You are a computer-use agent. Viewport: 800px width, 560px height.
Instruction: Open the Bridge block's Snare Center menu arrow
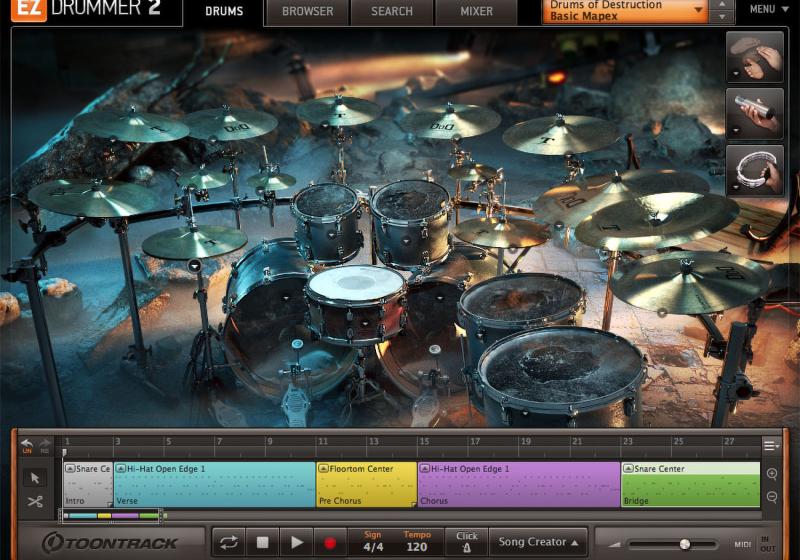click(628, 468)
